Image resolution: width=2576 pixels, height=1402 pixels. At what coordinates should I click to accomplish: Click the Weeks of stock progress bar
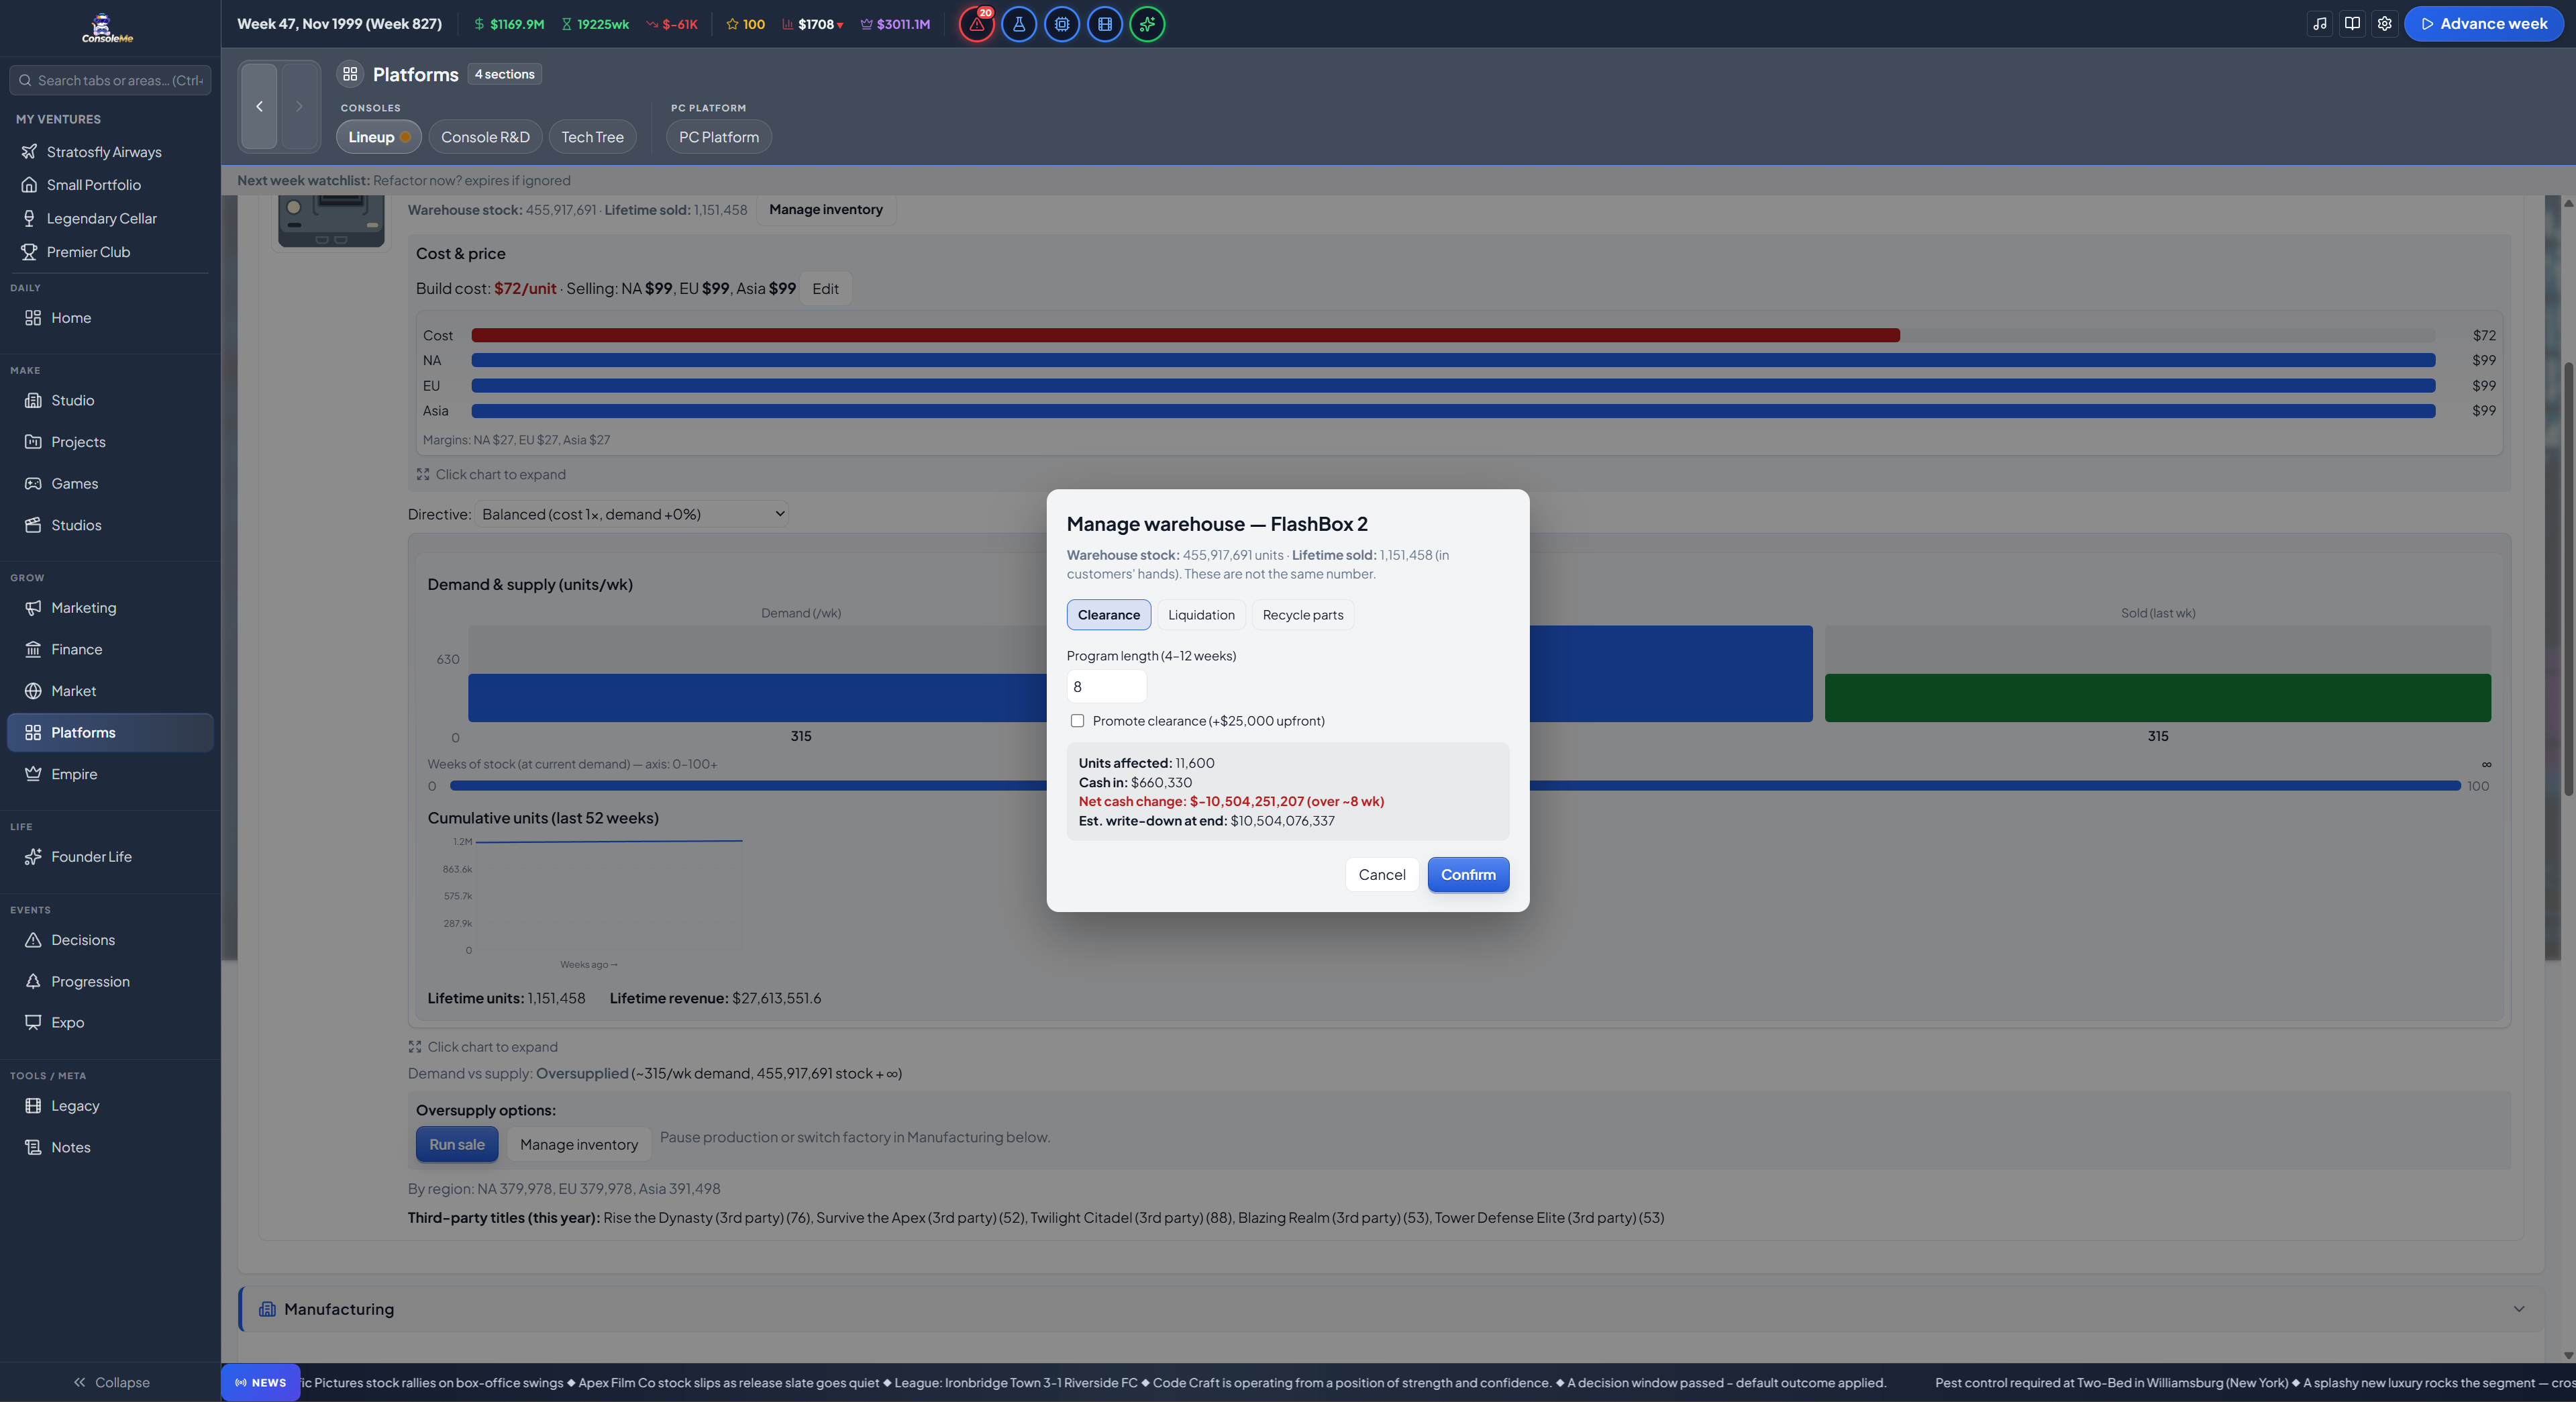(x=1455, y=786)
